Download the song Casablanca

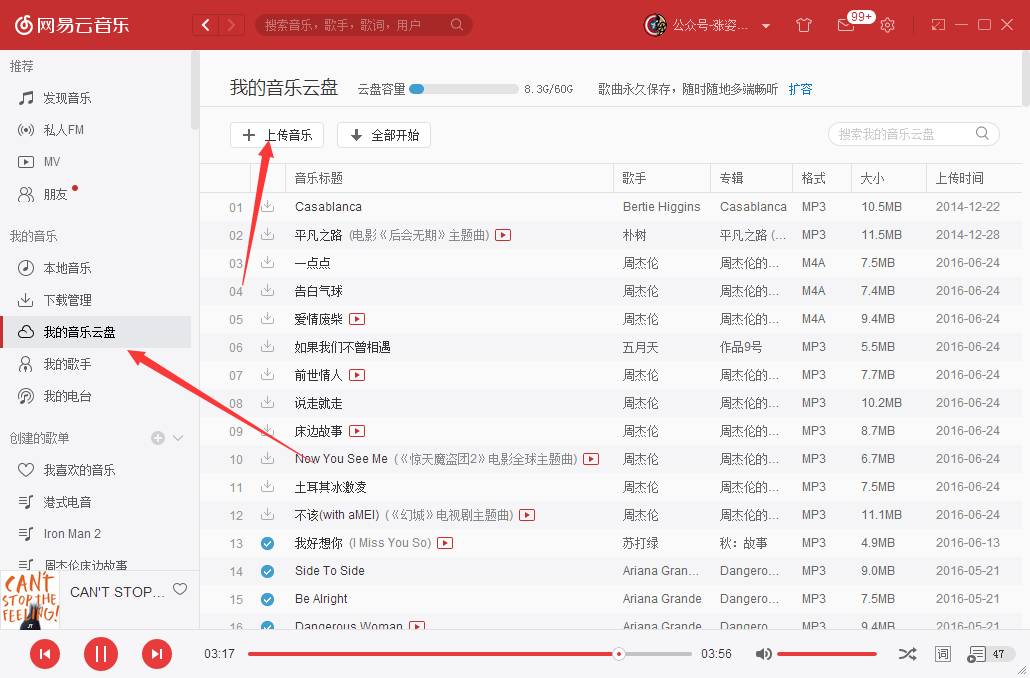[267, 206]
